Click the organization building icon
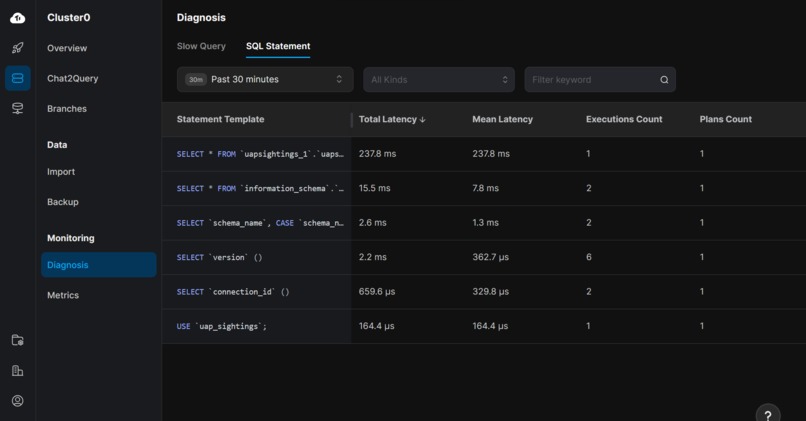The width and height of the screenshot is (806, 421). pos(18,371)
